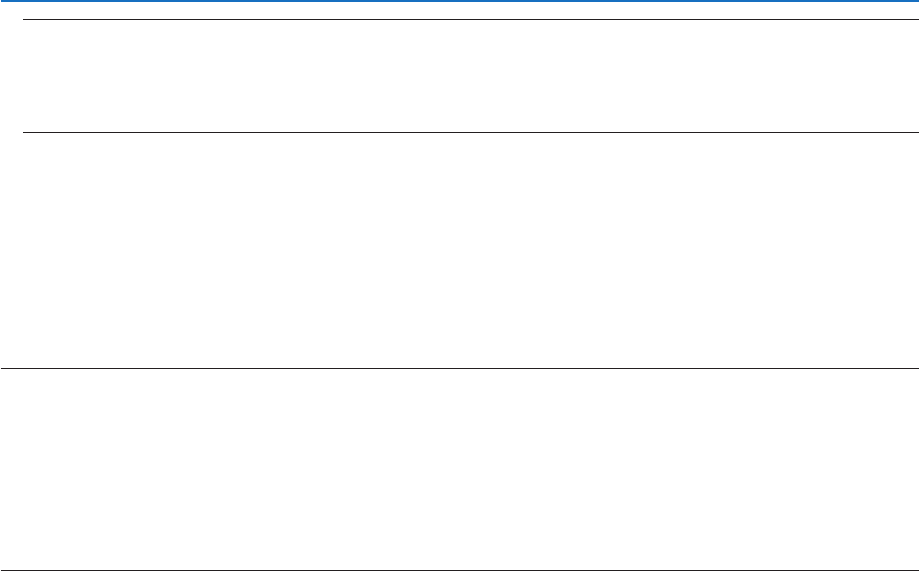Click the right end of the second divider line

(915, 132)
